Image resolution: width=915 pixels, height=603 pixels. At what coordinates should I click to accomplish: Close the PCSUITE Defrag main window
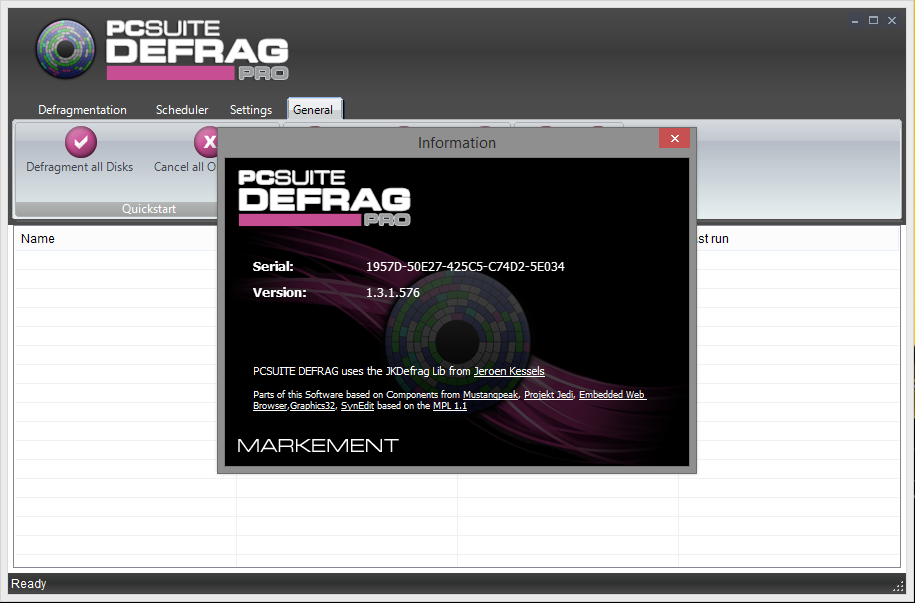892,21
